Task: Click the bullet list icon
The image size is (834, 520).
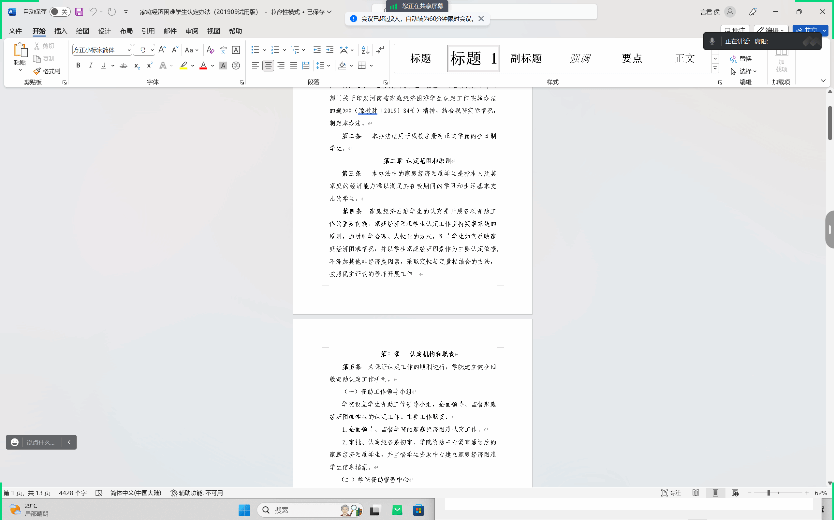Action: tap(255, 49)
